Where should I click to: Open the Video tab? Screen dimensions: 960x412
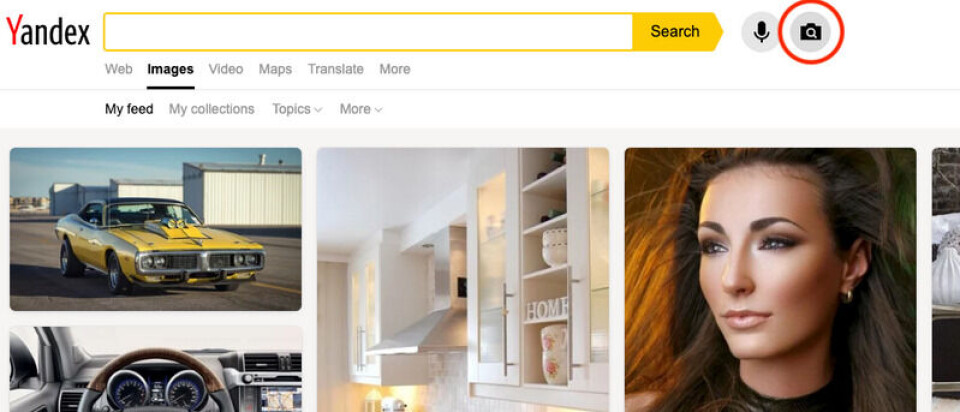click(226, 69)
